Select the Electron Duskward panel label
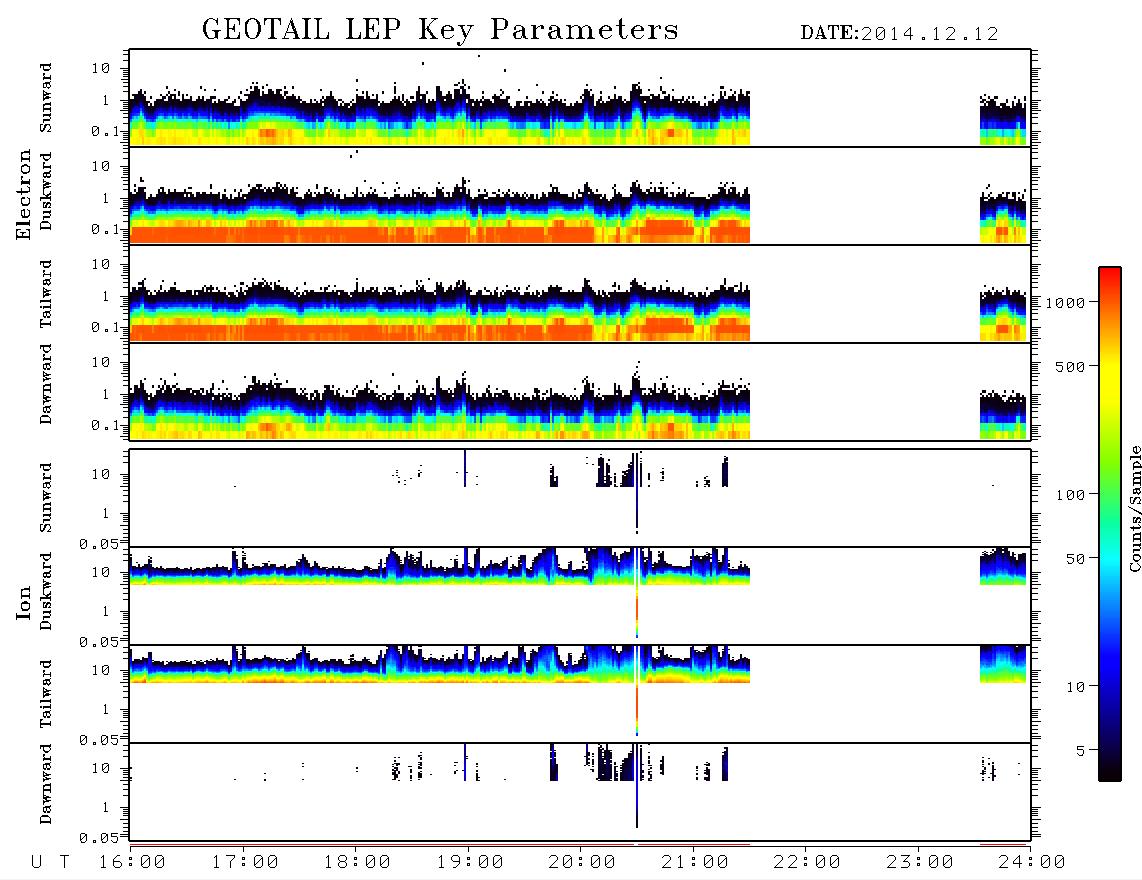Viewport: 1142px width, 880px height. click(x=46, y=192)
